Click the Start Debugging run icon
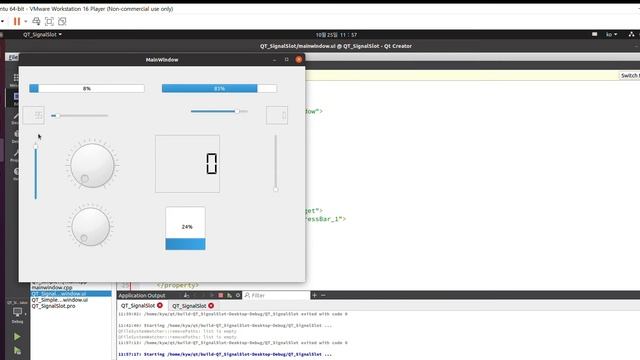The width and height of the screenshot is (640, 360). pos(17,351)
